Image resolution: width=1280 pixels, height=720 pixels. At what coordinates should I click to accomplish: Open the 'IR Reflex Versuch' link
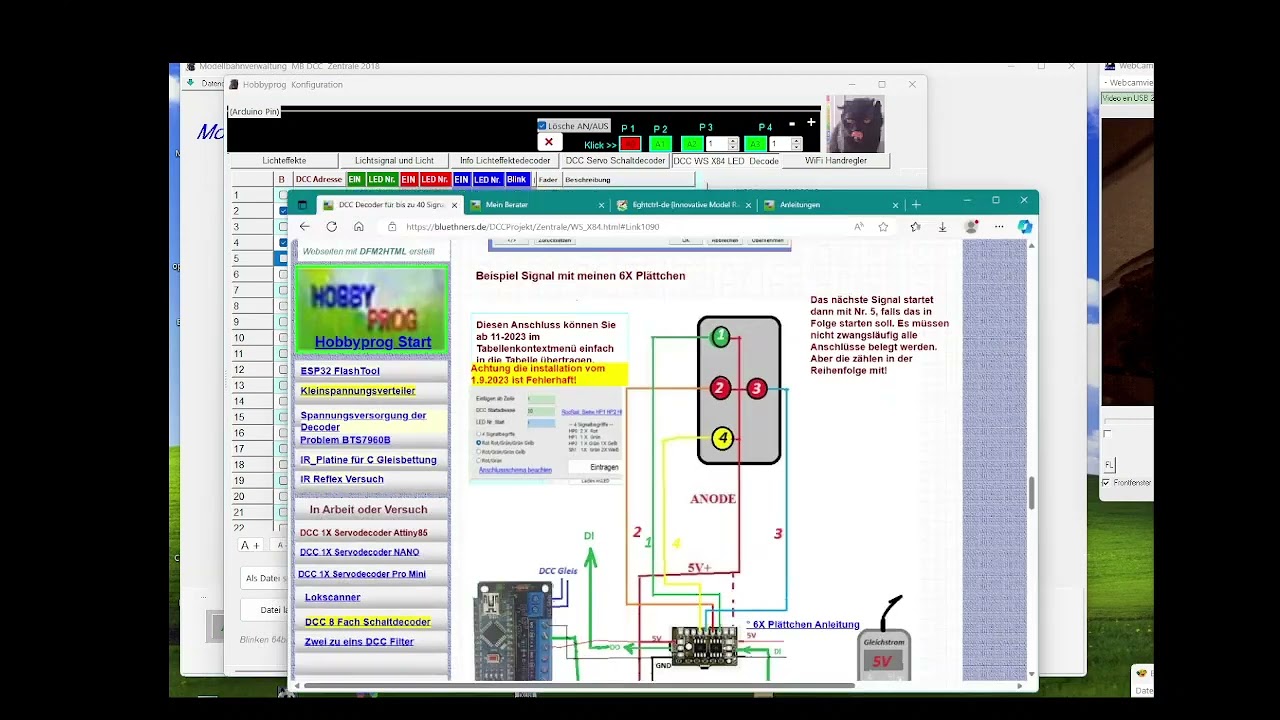click(x=342, y=479)
